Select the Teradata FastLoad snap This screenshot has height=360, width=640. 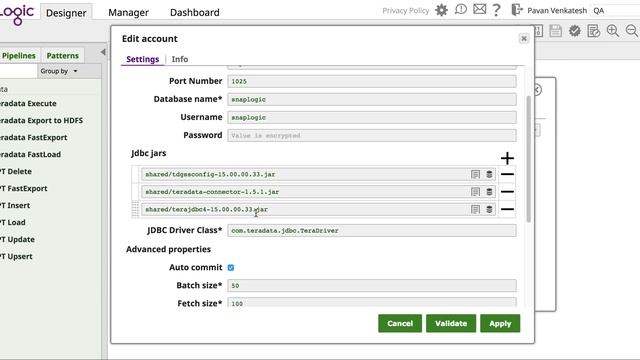click(x=30, y=155)
